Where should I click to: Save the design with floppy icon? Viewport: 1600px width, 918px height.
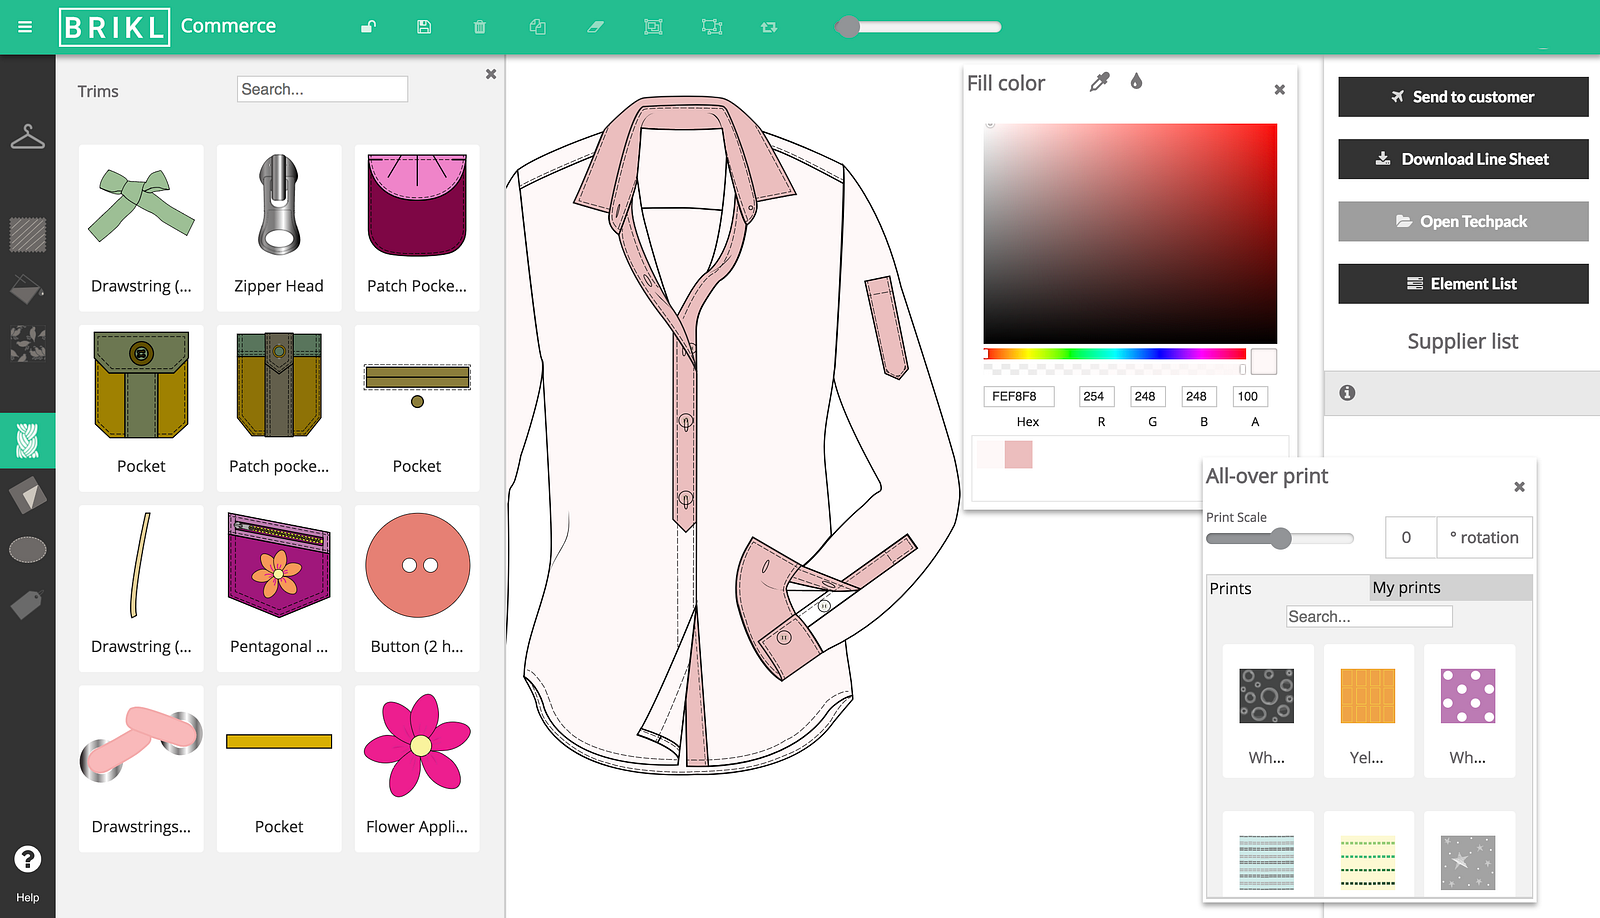tap(424, 27)
